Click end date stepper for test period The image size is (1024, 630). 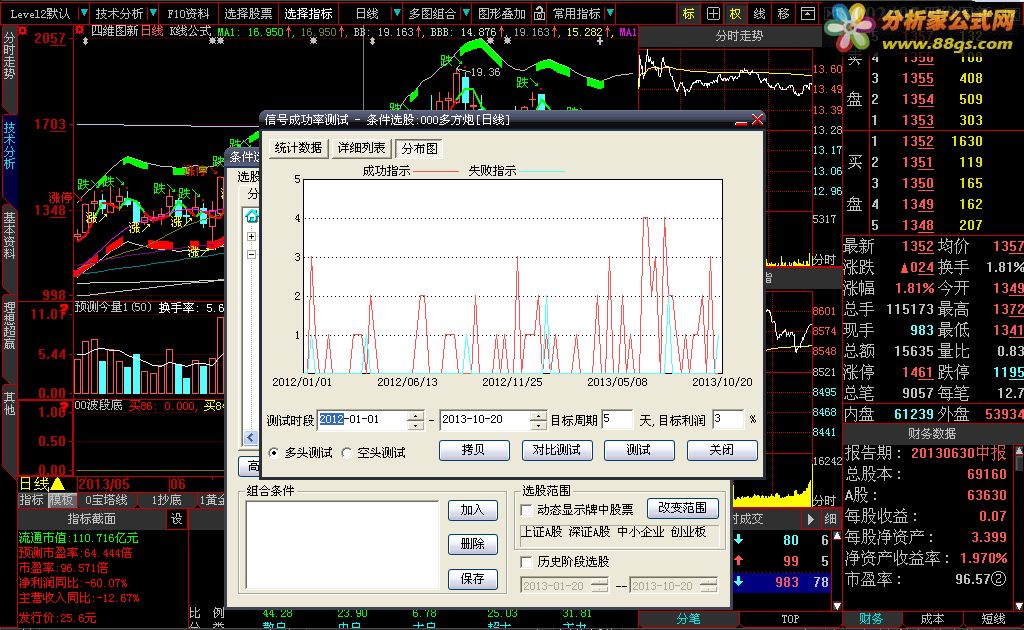[x=538, y=420]
